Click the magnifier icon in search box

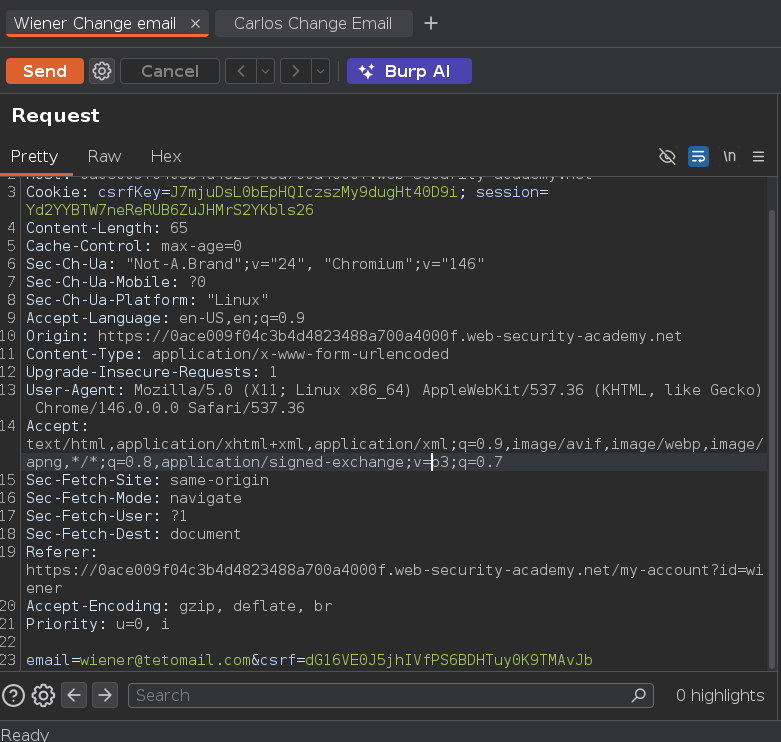pyautogui.click(x=639, y=695)
